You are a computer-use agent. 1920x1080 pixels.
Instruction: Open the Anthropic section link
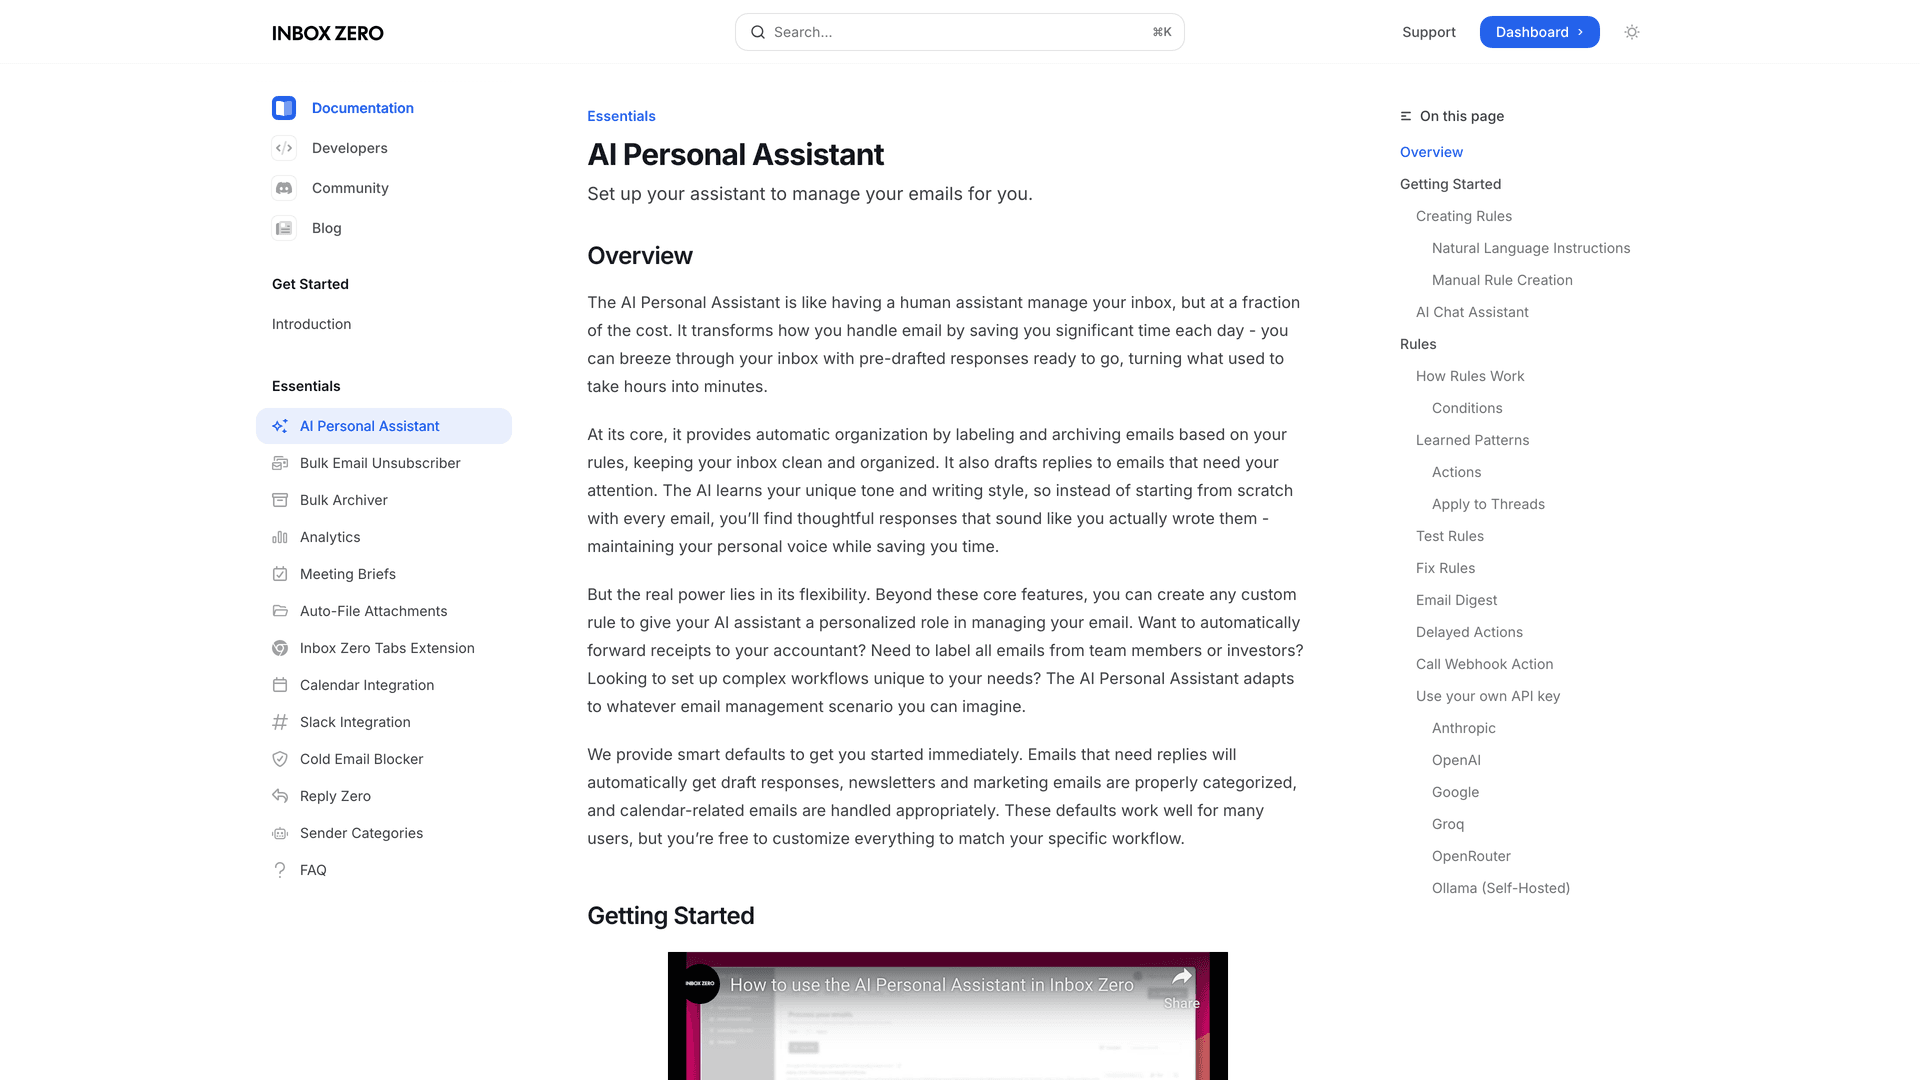click(x=1463, y=728)
